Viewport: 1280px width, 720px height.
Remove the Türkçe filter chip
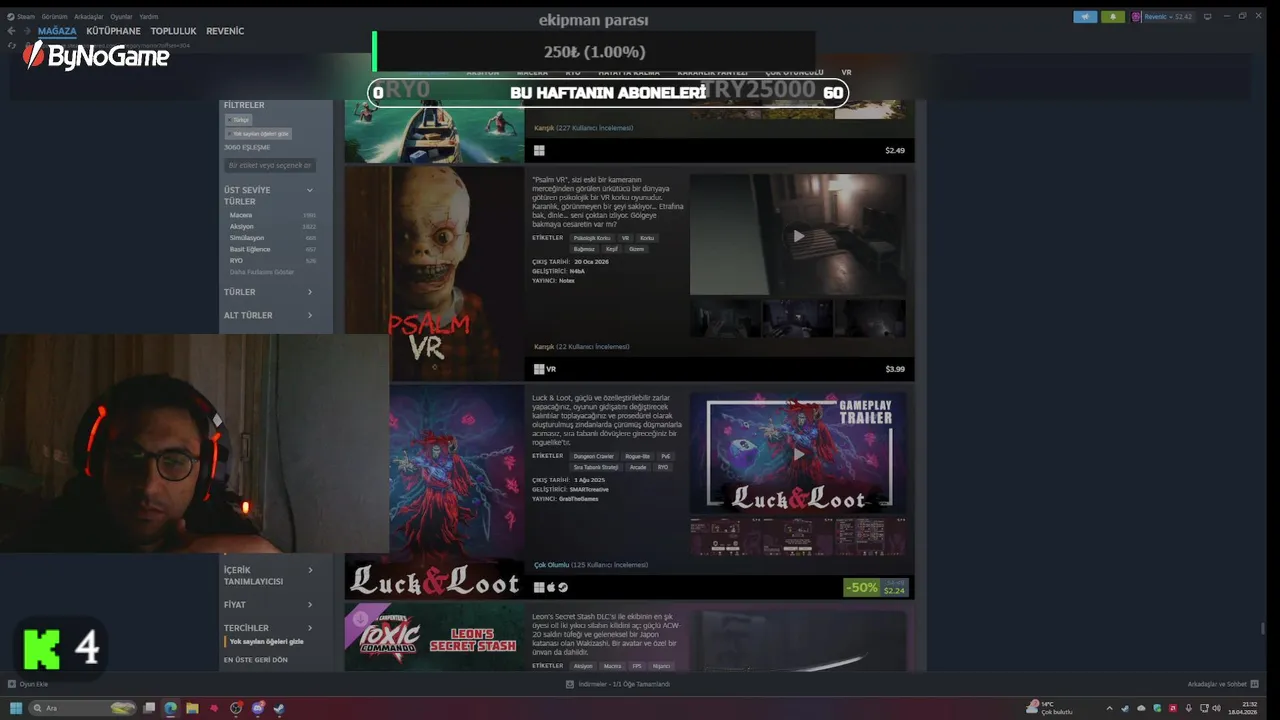(x=238, y=120)
